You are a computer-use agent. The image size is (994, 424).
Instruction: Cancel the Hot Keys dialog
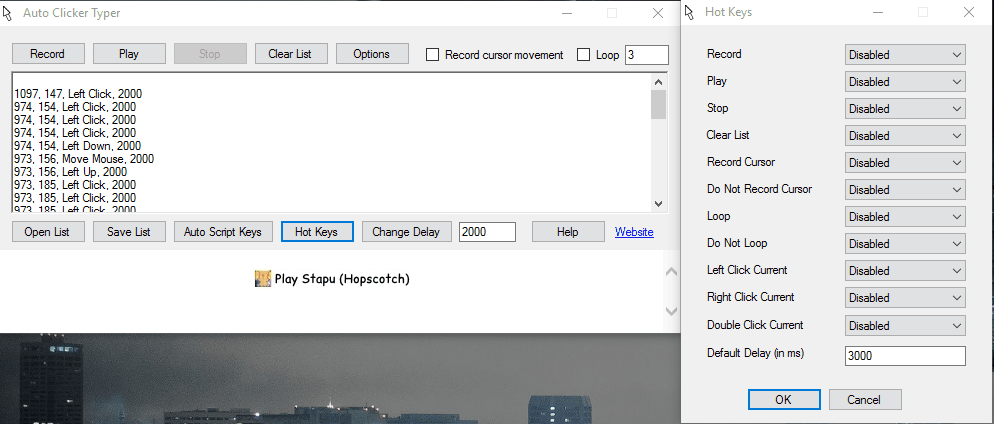[865, 399]
